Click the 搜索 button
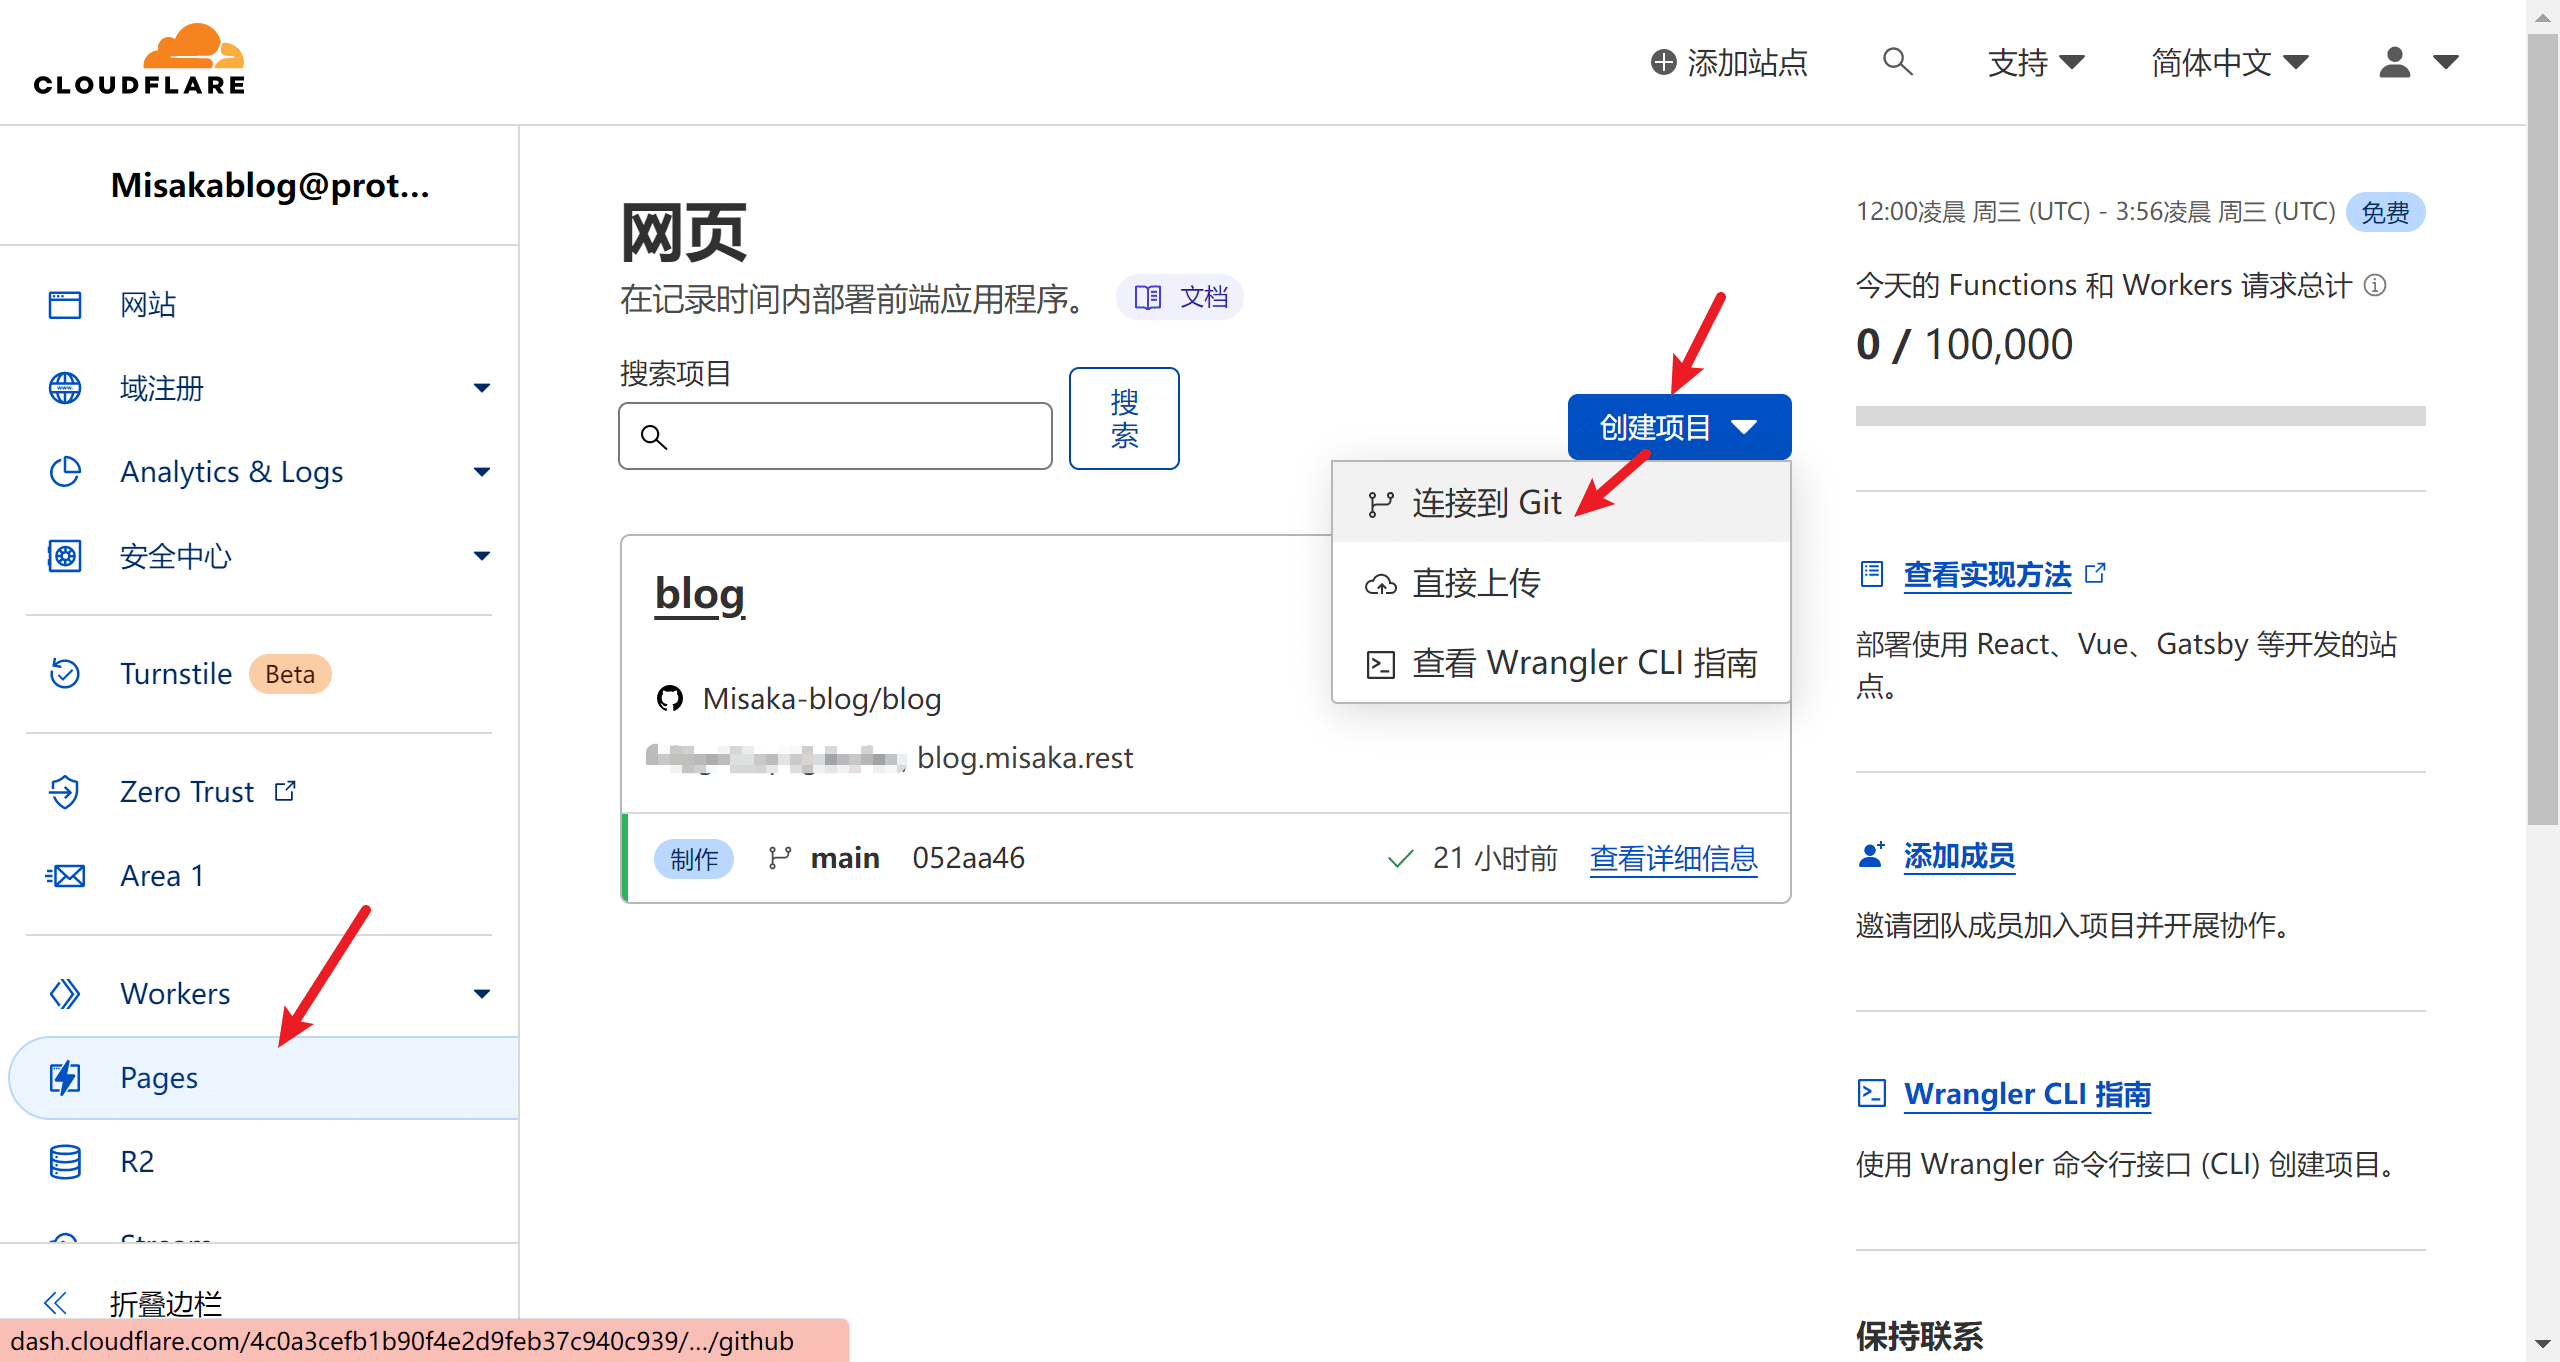The width and height of the screenshot is (2560, 1362). 1124,418
